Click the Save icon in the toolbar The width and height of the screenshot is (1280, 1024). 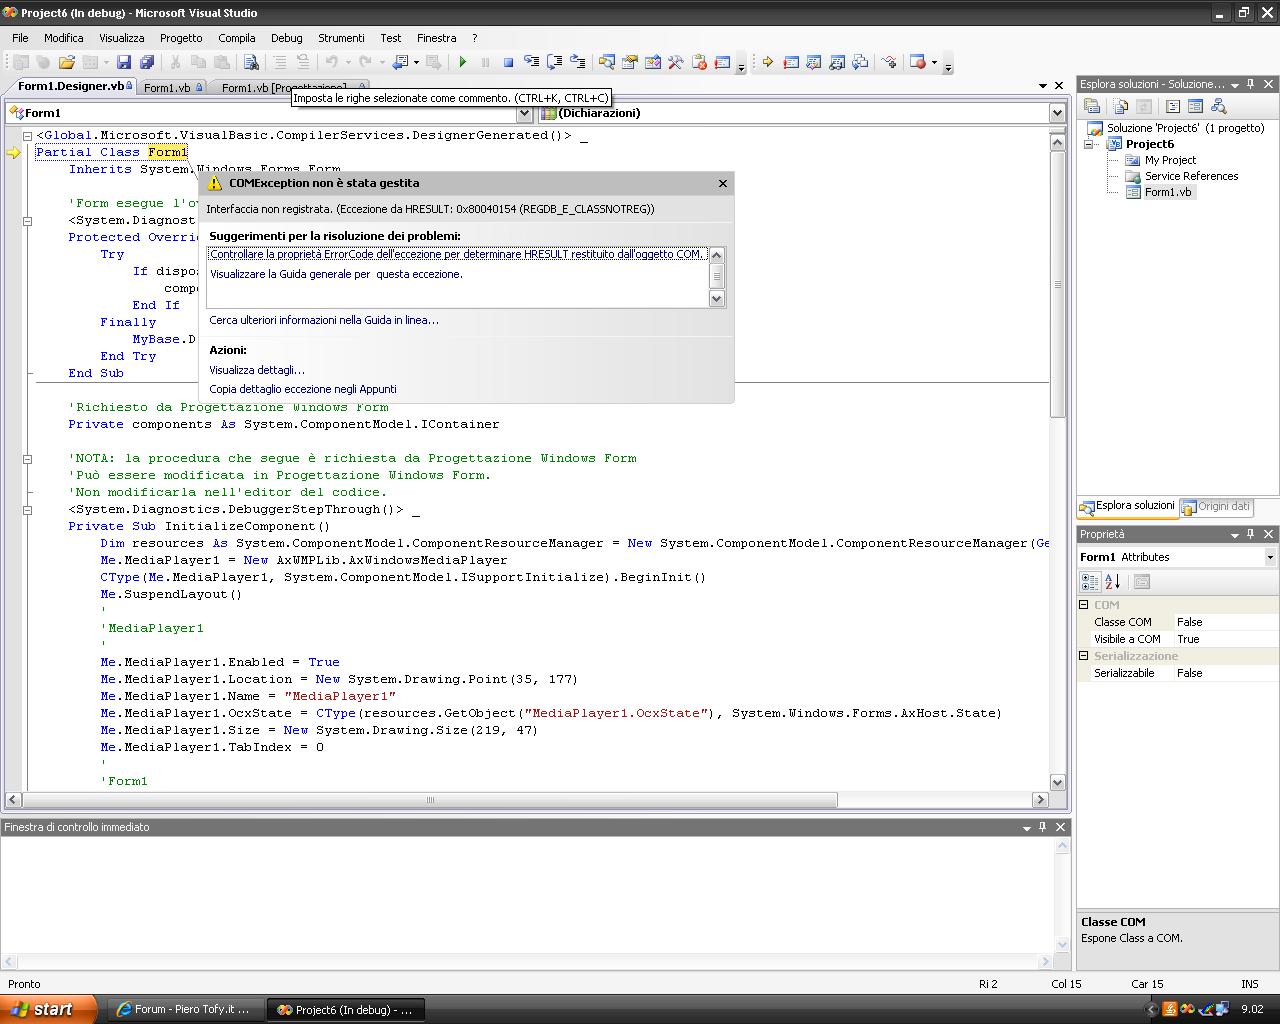pos(124,62)
